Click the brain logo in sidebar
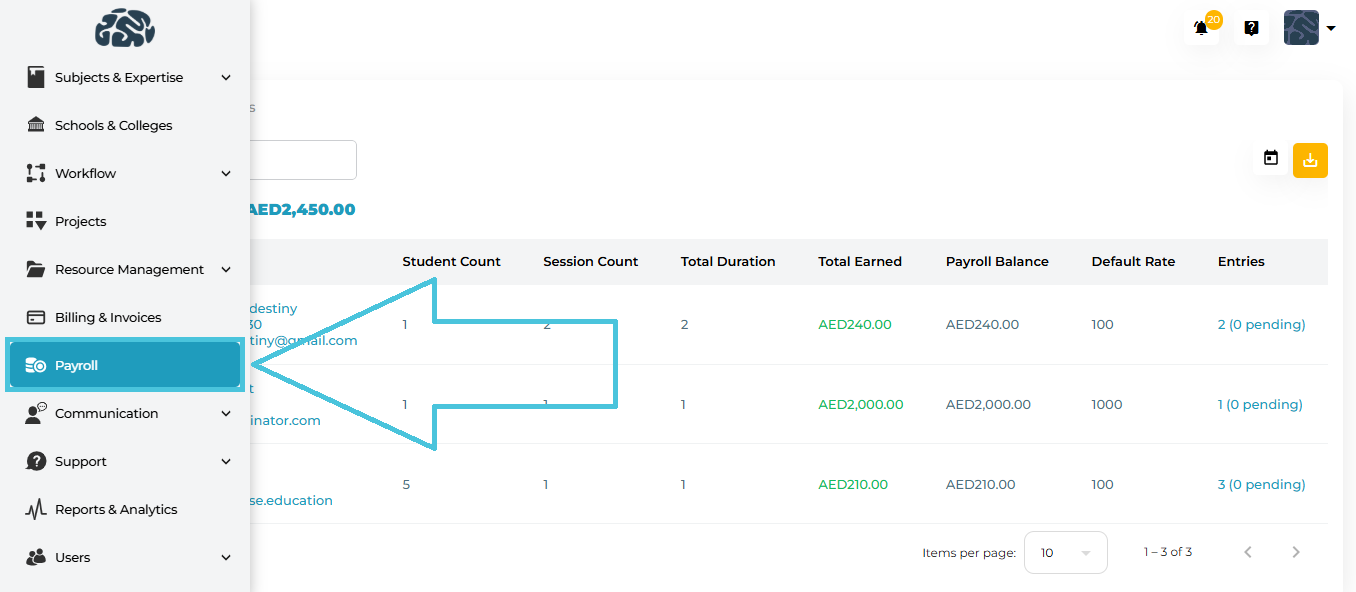 click(x=125, y=27)
